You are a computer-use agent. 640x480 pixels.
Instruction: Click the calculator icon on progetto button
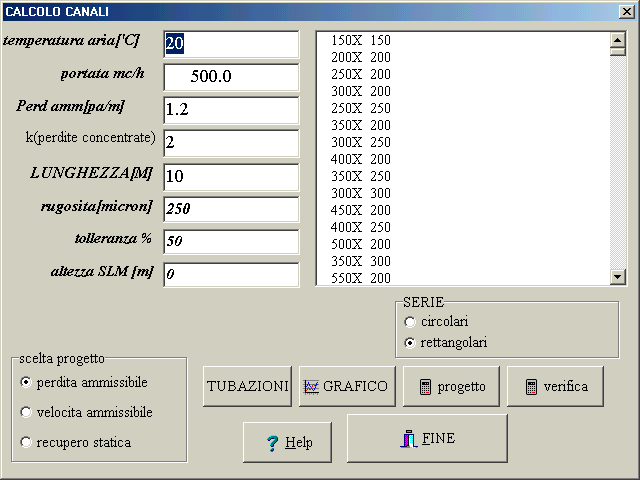tap(425, 387)
